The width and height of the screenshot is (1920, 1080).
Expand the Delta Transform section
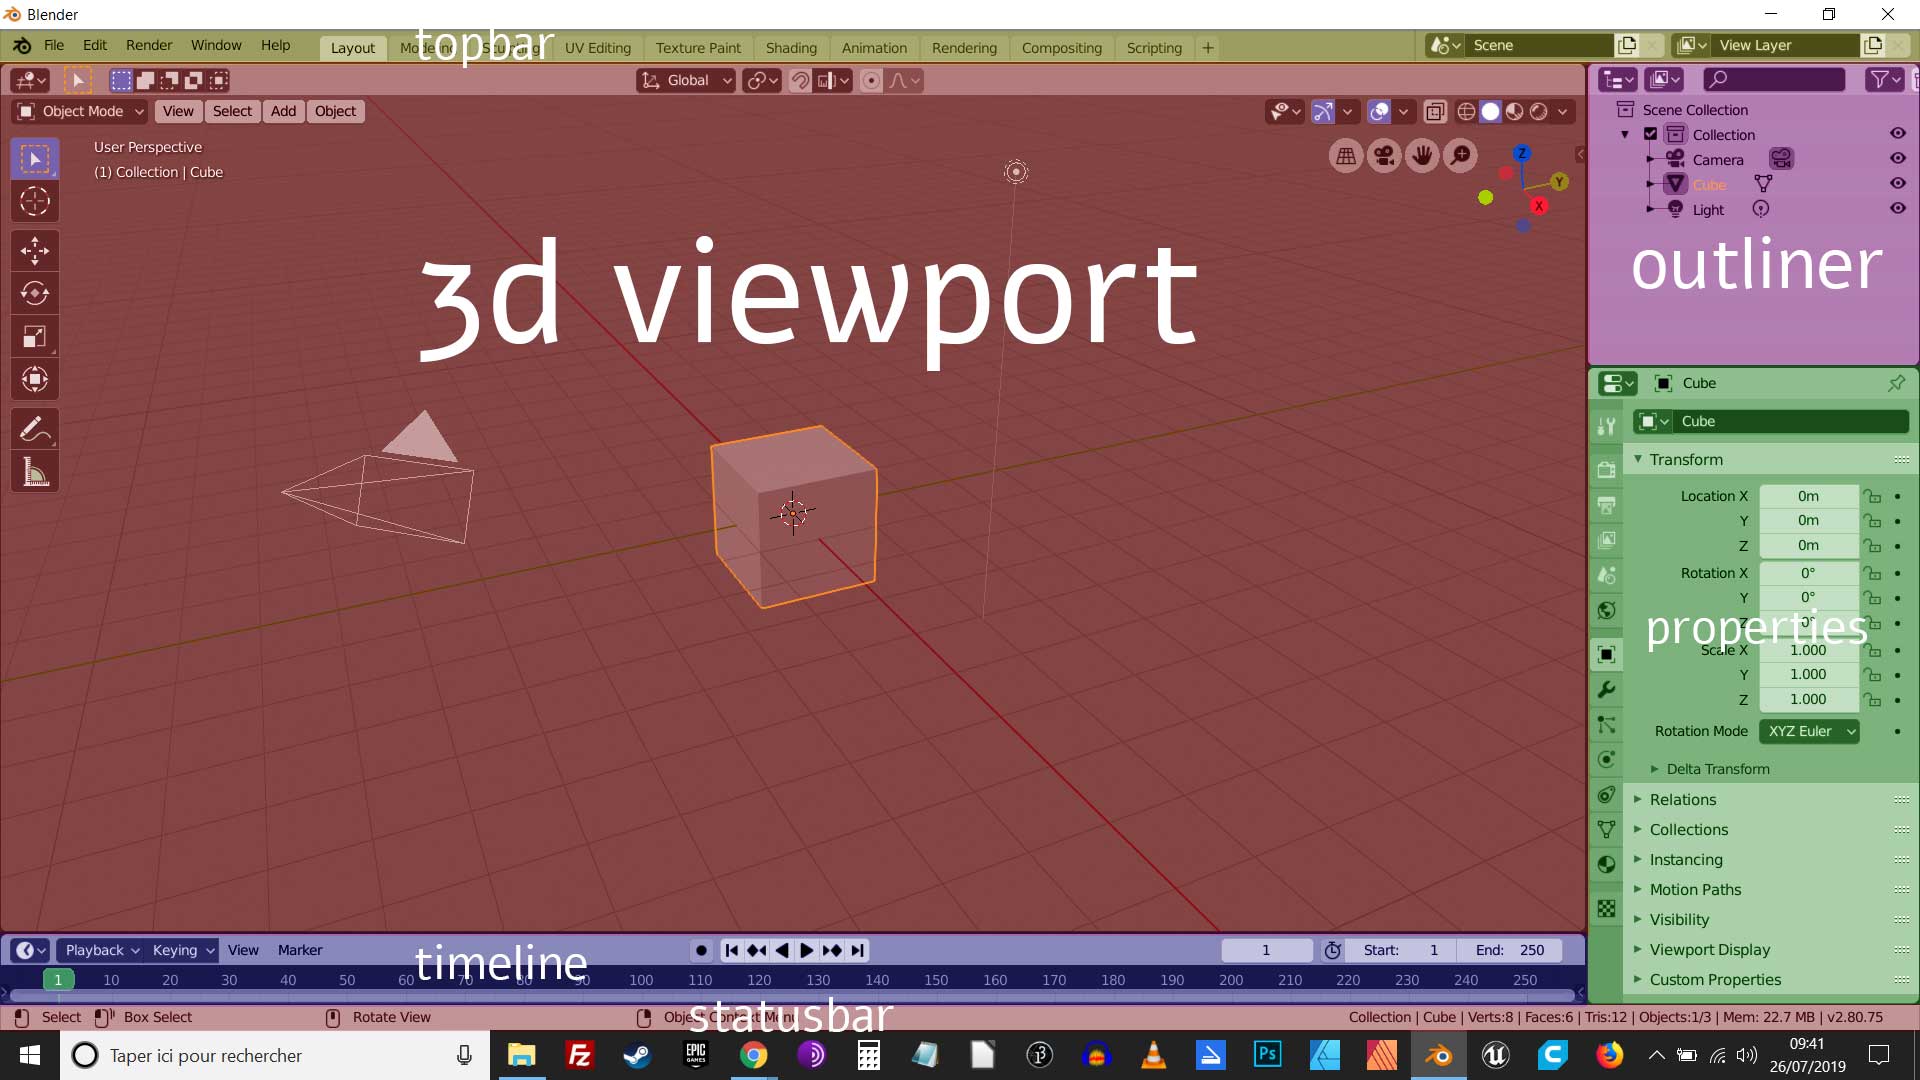(1717, 769)
